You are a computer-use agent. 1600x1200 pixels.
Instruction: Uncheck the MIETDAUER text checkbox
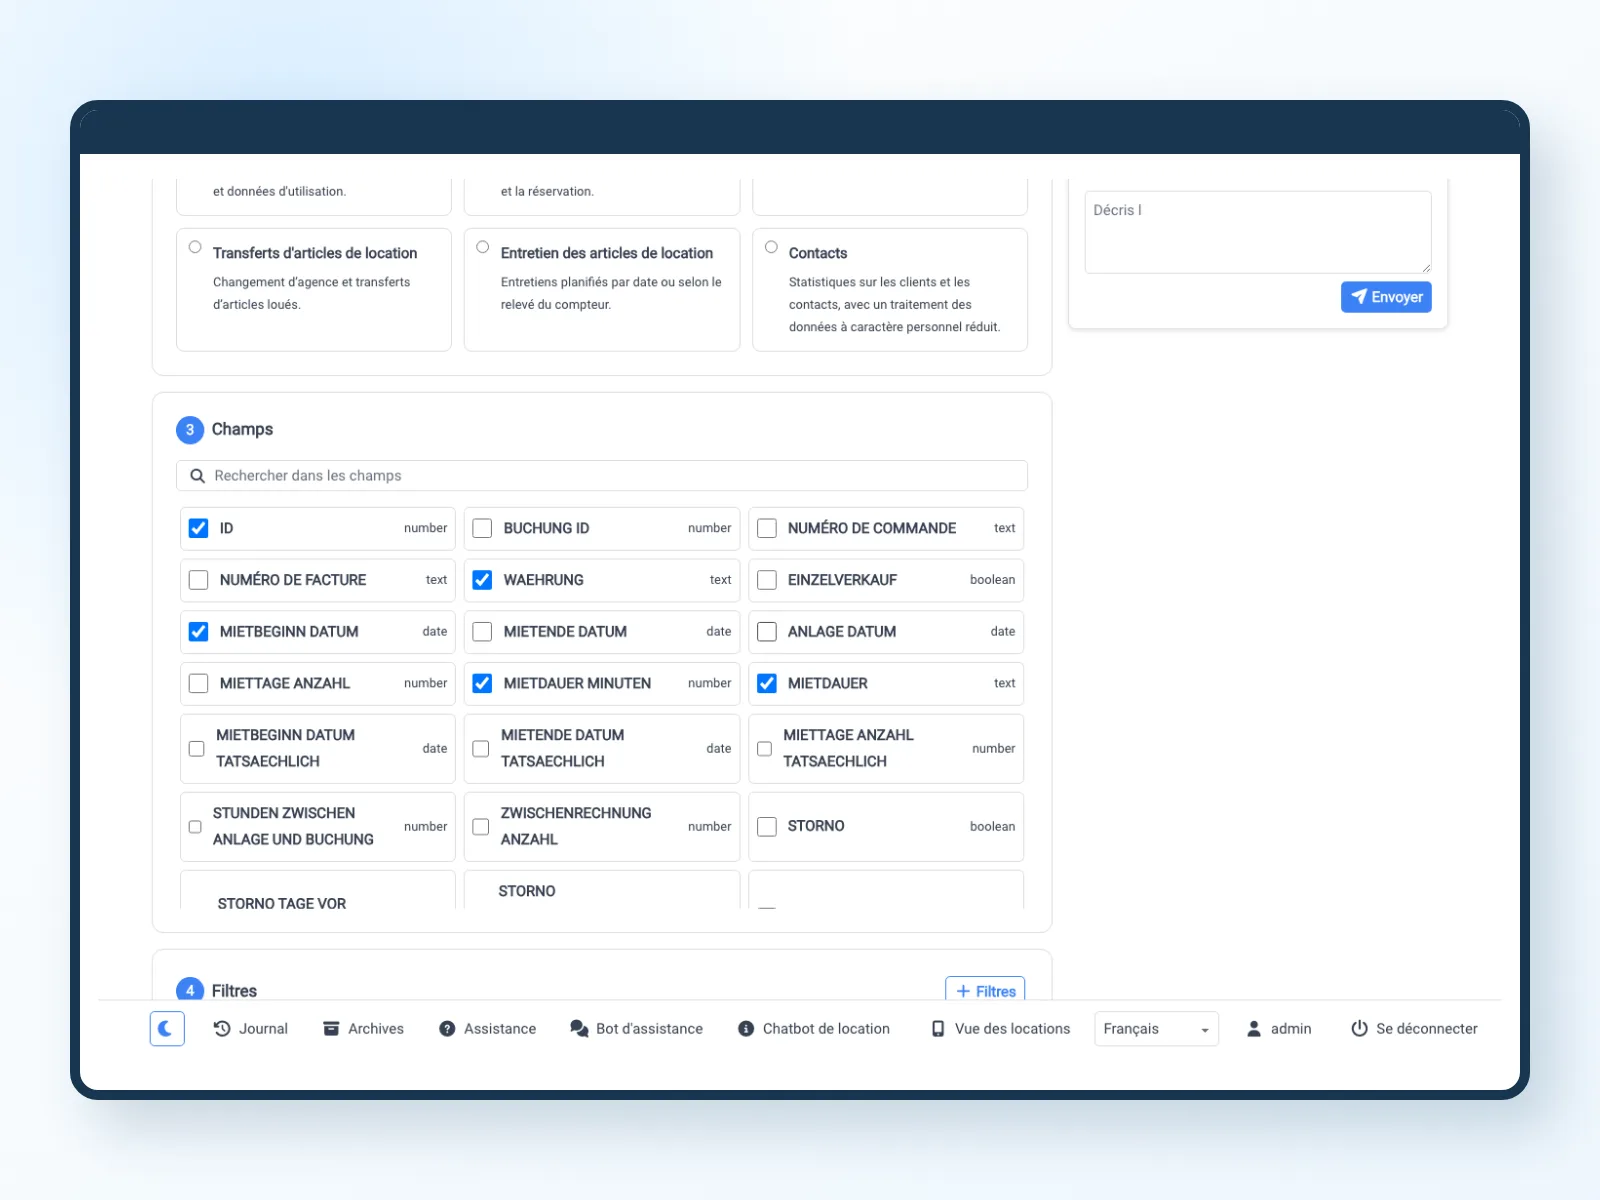coord(767,683)
